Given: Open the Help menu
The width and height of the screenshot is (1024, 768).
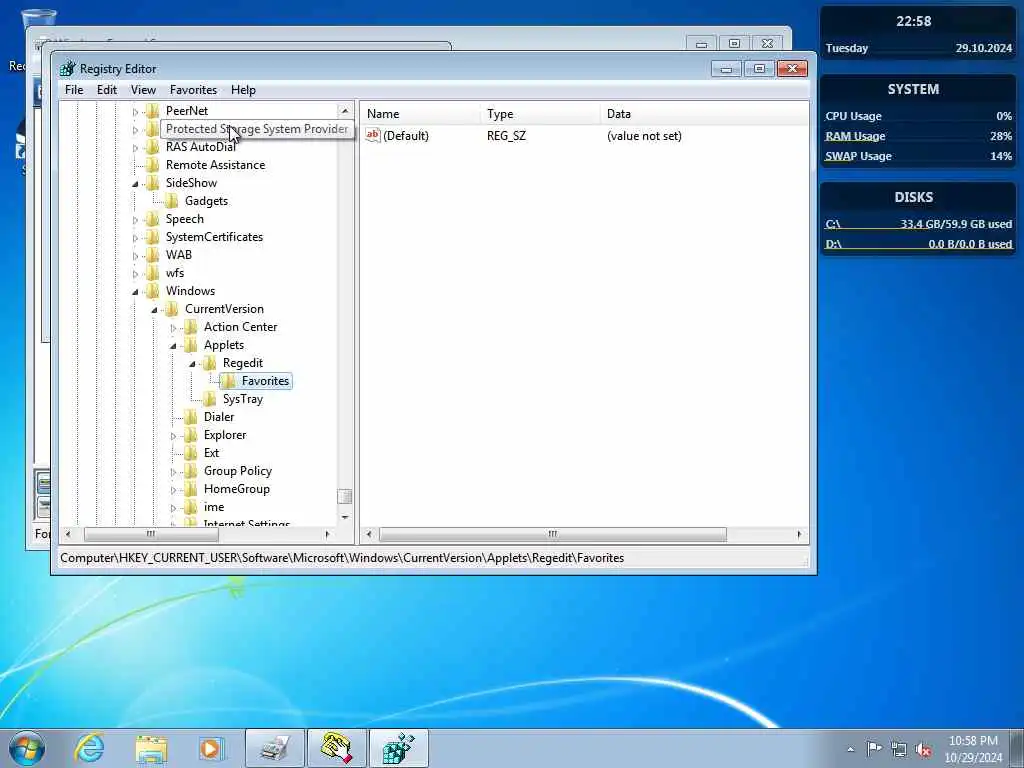Looking at the screenshot, I should (x=243, y=90).
